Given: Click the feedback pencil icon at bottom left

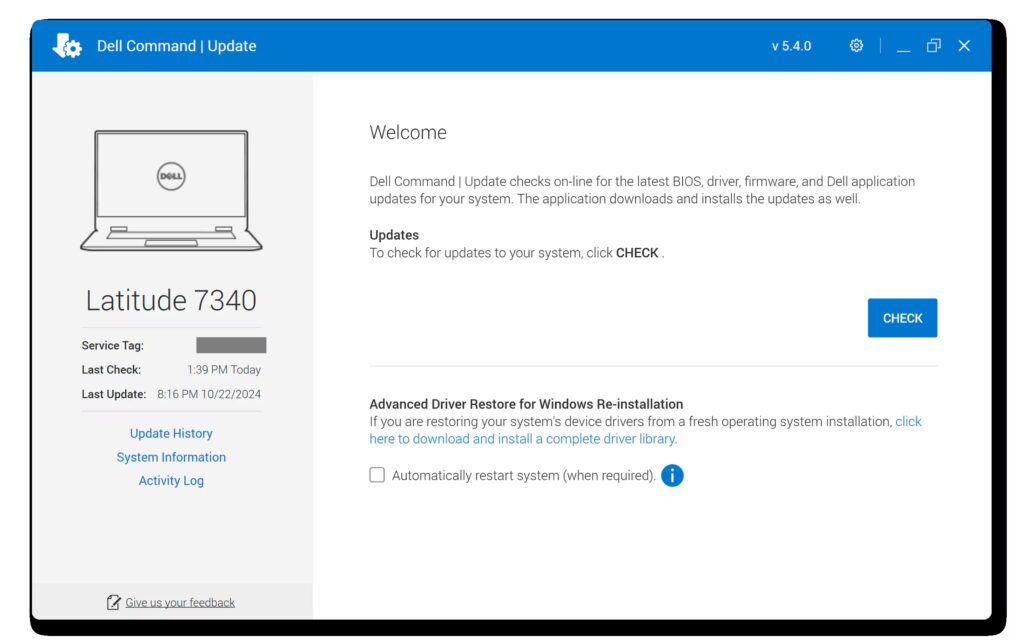Looking at the screenshot, I should click(x=113, y=601).
